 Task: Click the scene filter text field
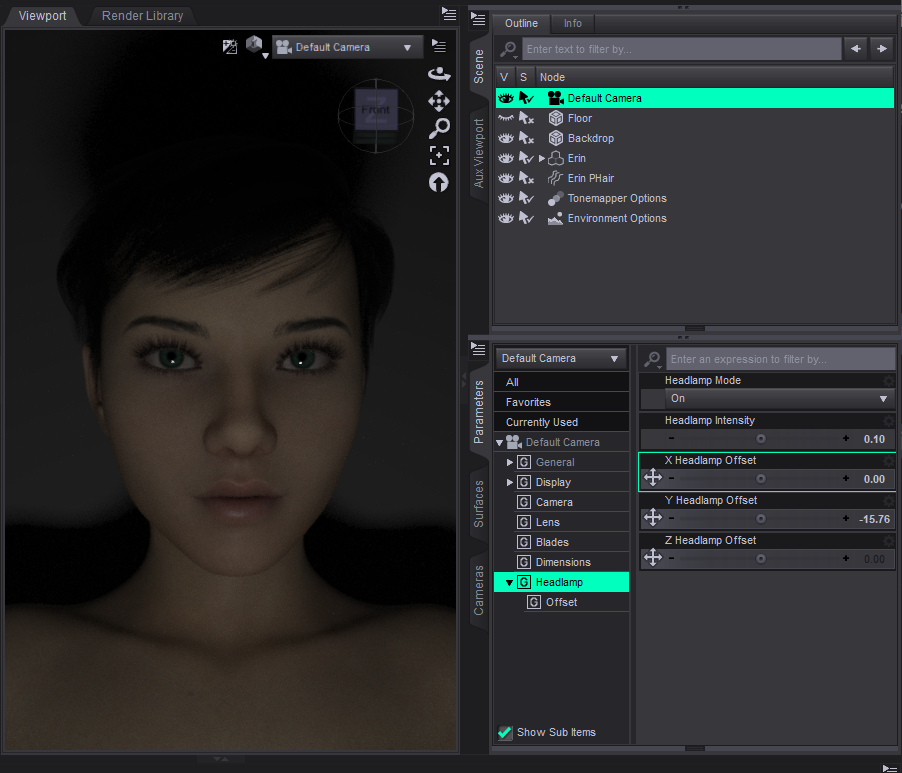pyautogui.click(x=682, y=48)
